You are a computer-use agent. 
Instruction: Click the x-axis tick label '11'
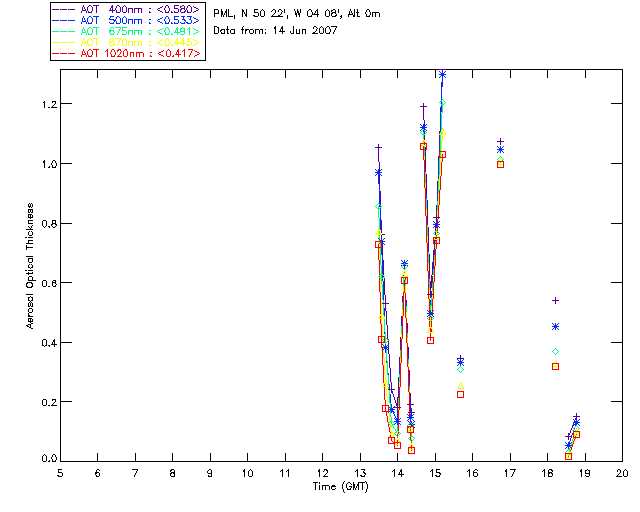click(285, 473)
